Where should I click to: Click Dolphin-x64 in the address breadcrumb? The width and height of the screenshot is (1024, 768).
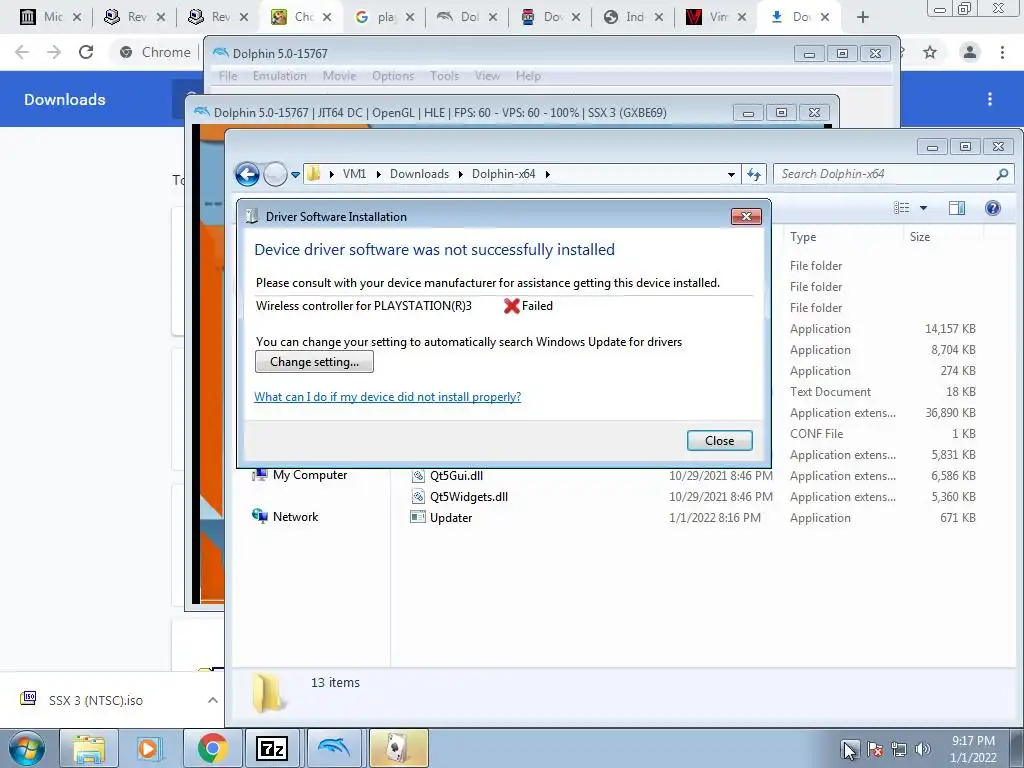(x=504, y=174)
